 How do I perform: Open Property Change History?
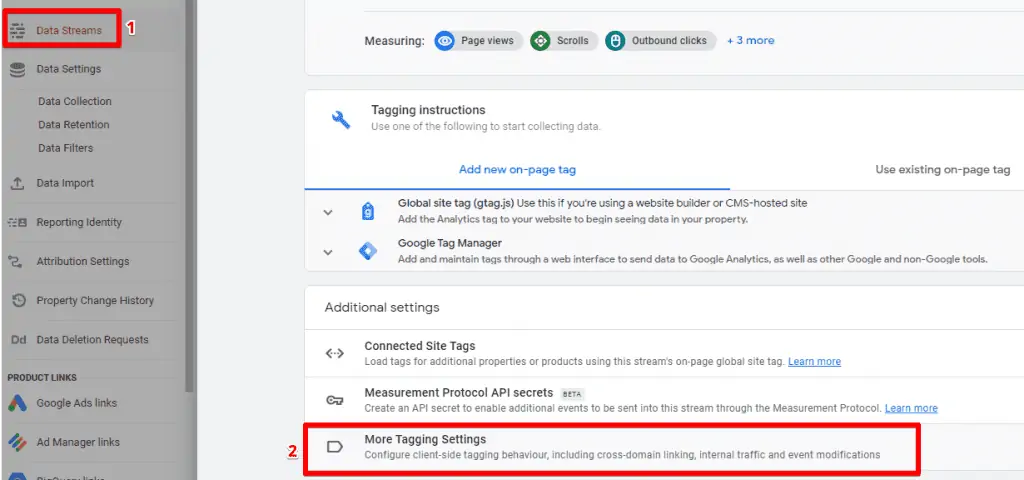[x=95, y=300]
